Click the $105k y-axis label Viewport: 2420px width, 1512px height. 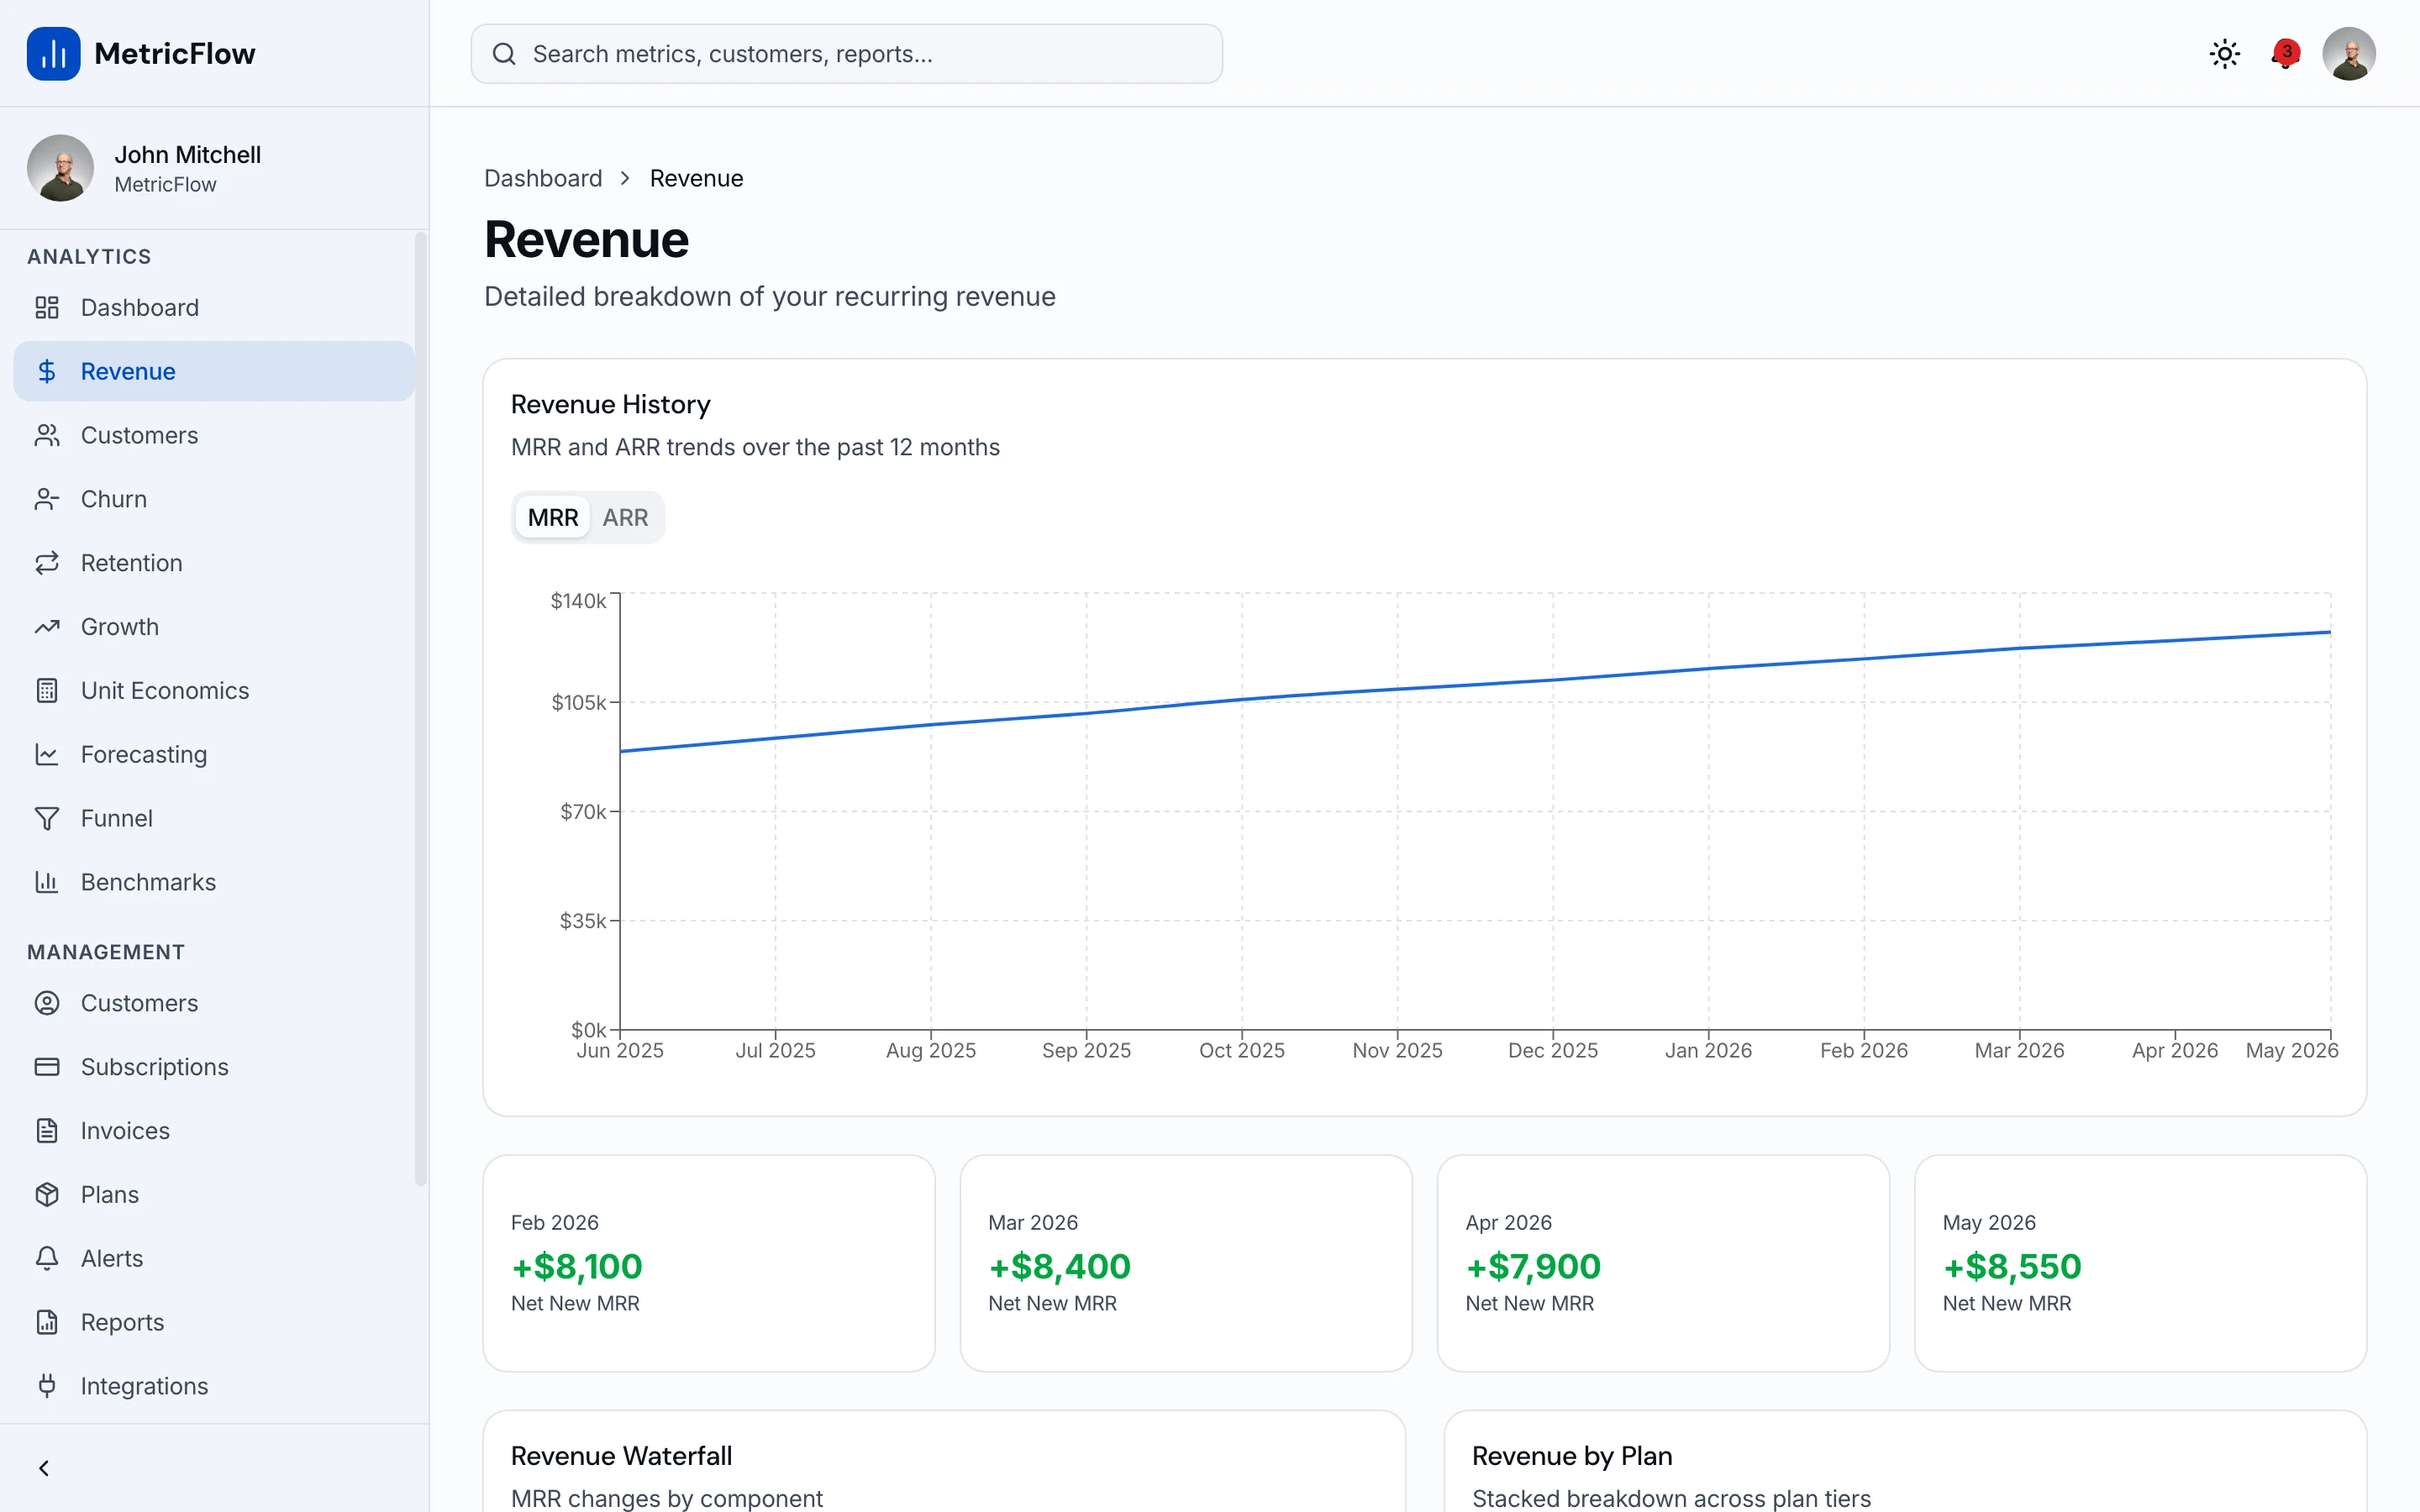click(x=579, y=702)
